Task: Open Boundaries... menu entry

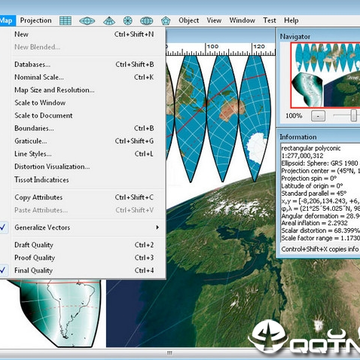Action: (83, 128)
